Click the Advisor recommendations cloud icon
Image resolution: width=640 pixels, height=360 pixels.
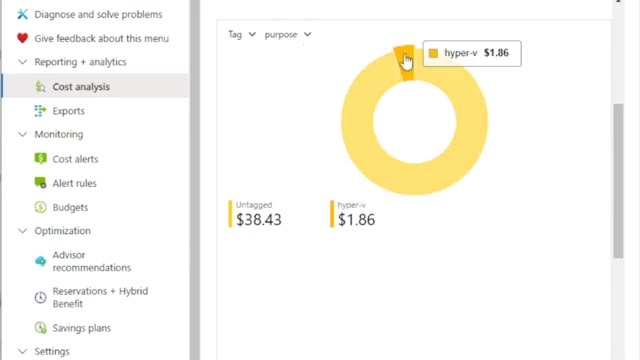tap(40, 261)
